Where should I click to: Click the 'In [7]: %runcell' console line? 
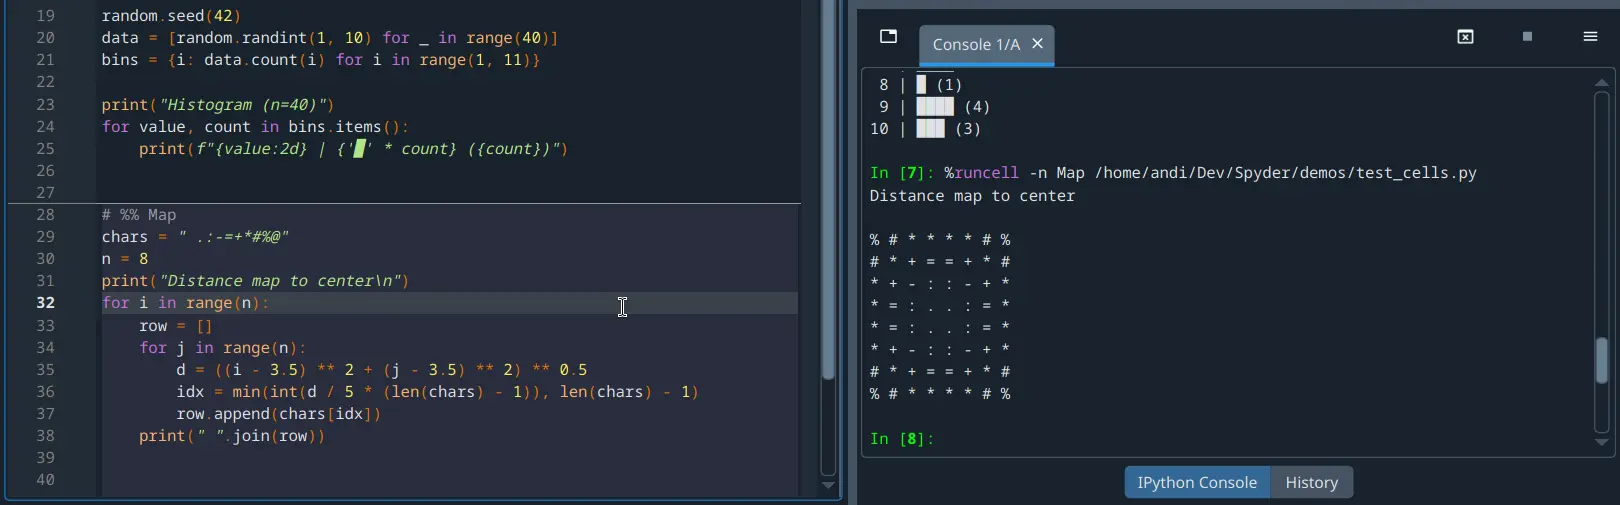[1173, 173]
